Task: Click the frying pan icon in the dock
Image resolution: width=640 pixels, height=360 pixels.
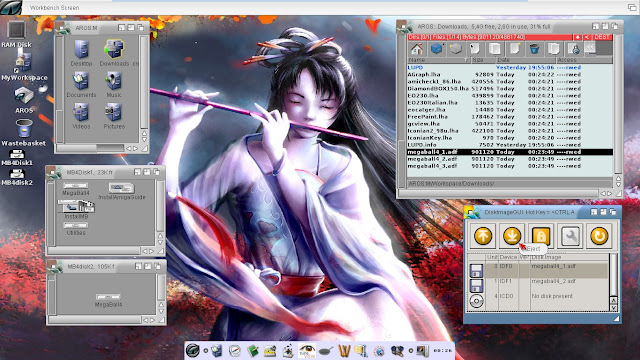Action: click(325, 351)
